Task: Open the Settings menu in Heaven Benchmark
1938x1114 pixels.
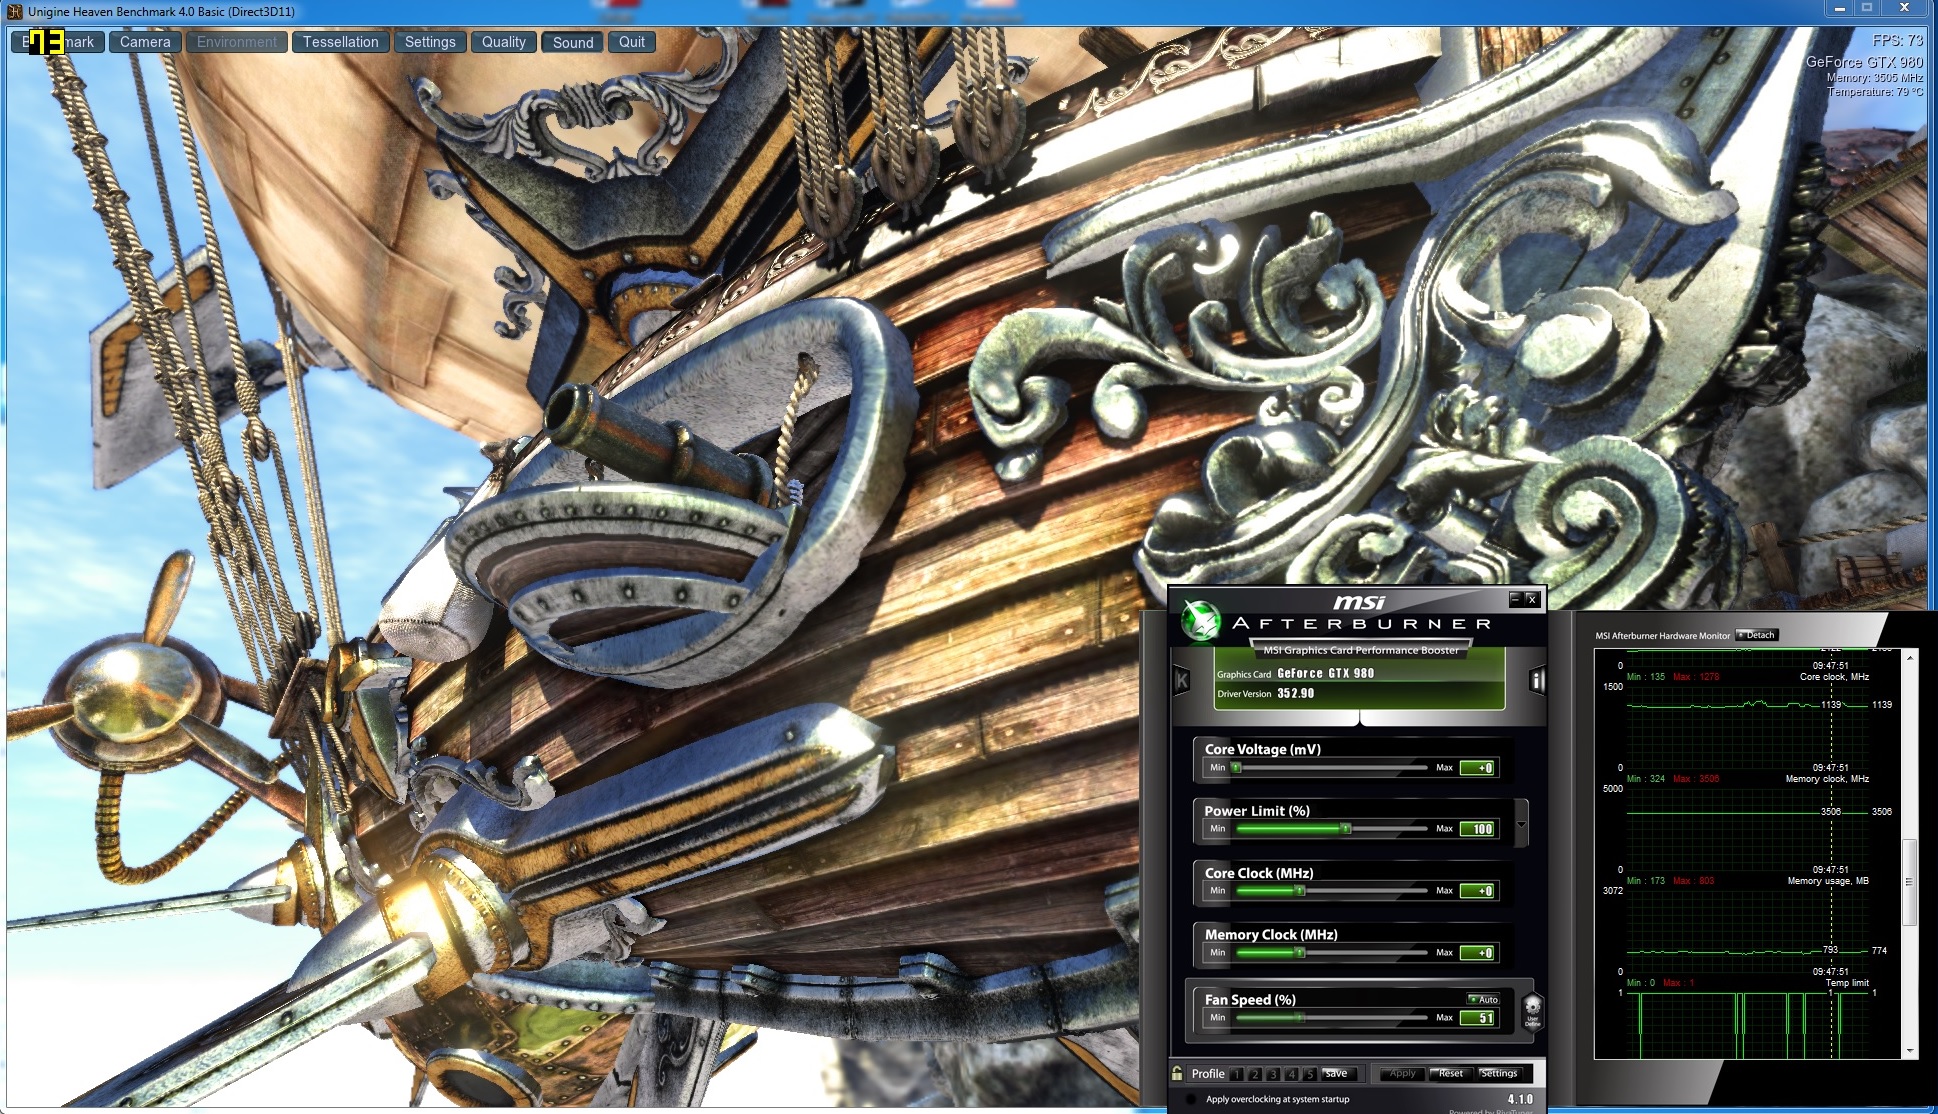Action: pos(430,42)
